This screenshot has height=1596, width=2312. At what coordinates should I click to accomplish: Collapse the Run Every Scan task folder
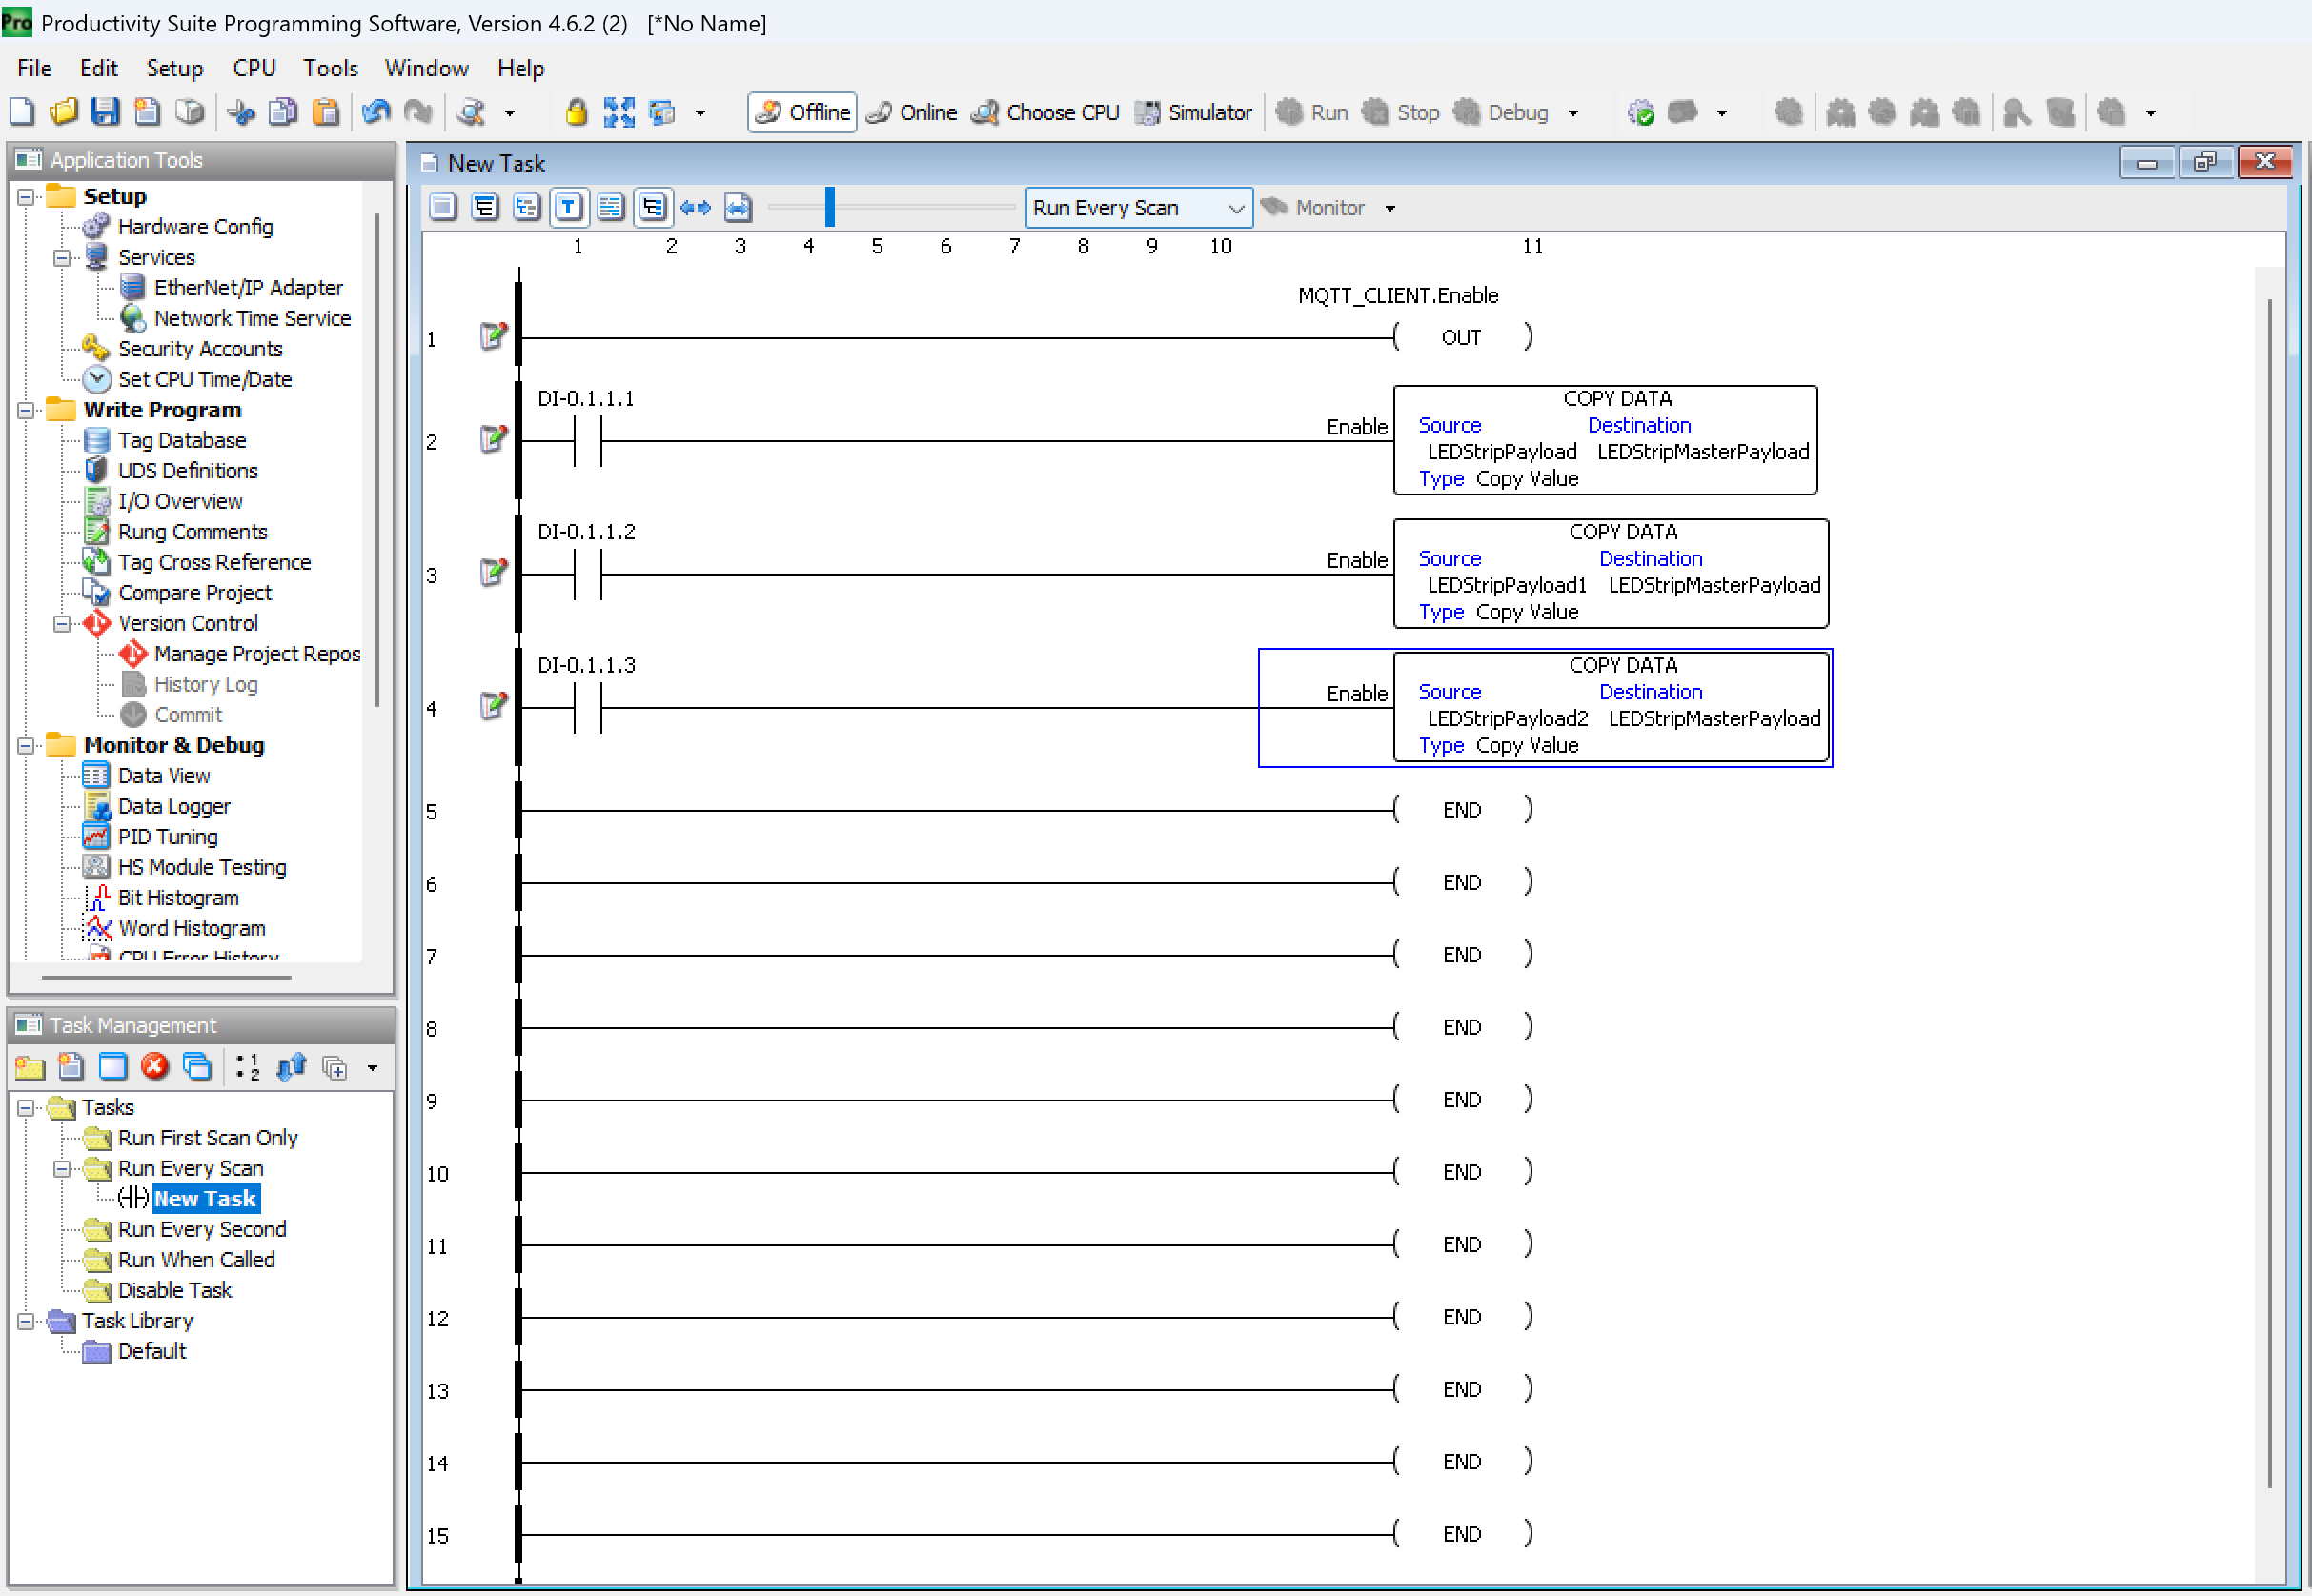coord(62,1169)
